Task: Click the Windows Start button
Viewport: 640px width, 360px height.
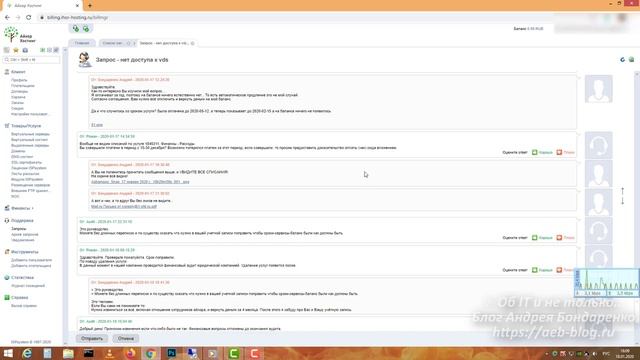Action: pos(8,353)
